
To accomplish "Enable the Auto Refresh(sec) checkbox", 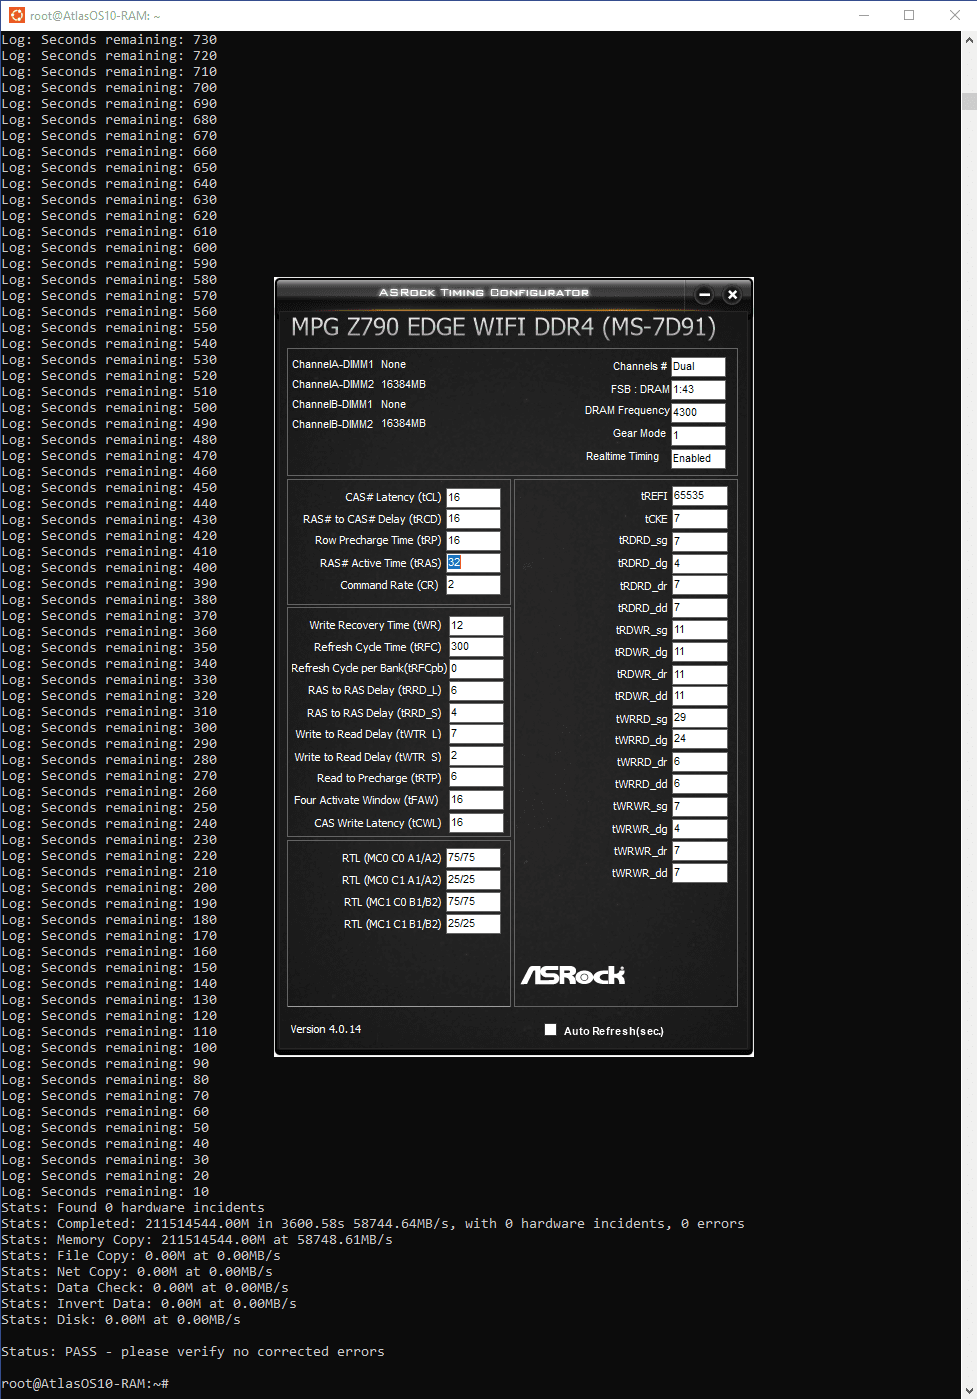I will tap(550, 1030).
